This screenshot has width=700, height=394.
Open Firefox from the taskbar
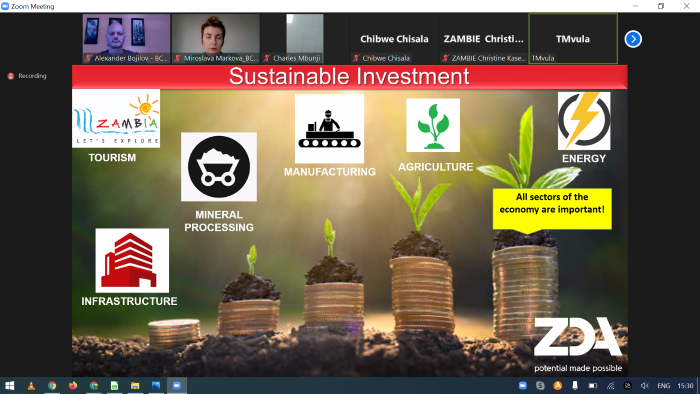click(x=73, y=386)
